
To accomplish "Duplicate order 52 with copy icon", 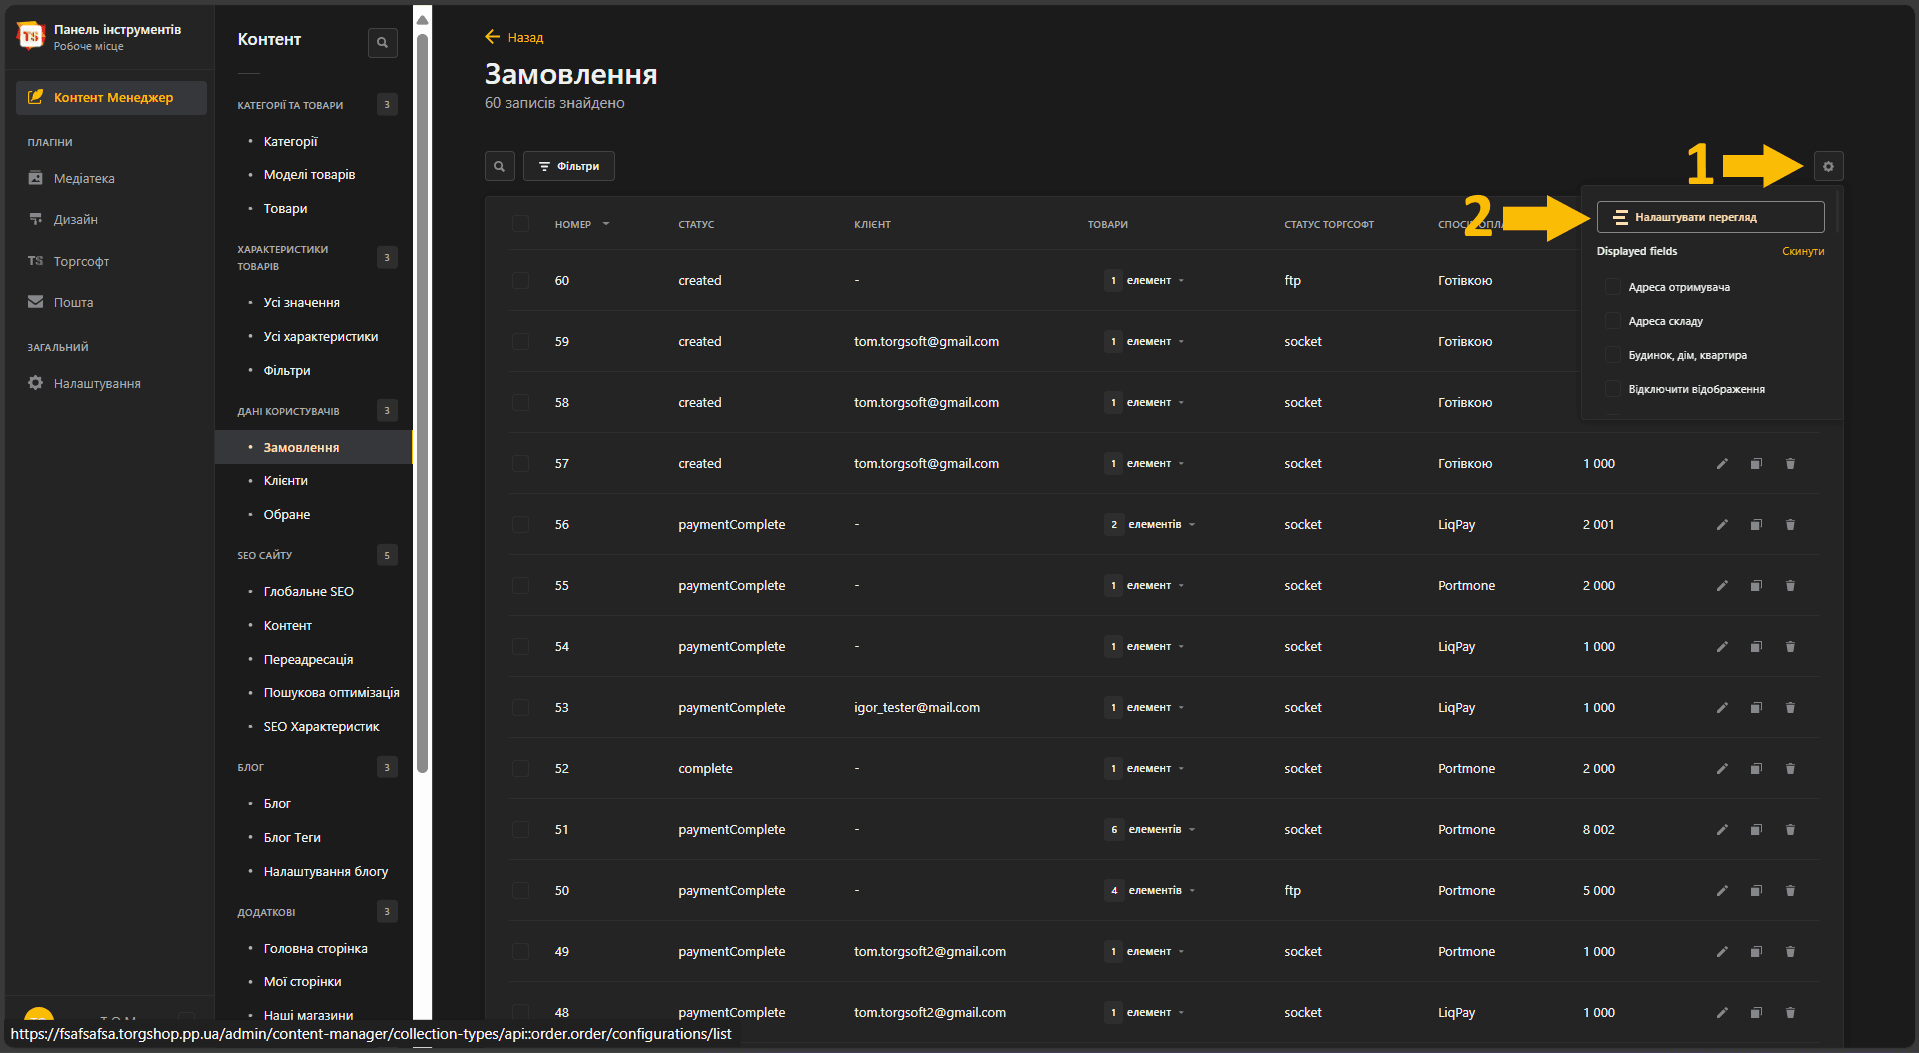I will (1756, 769).
